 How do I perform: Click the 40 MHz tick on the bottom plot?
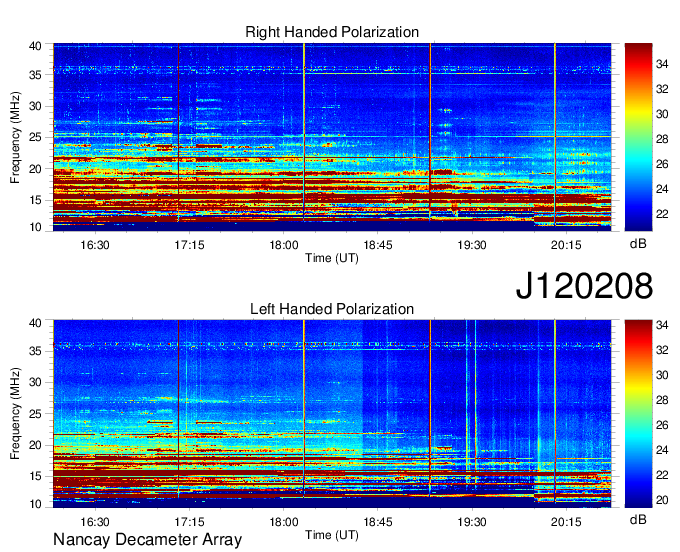click(x=35, y=323)
